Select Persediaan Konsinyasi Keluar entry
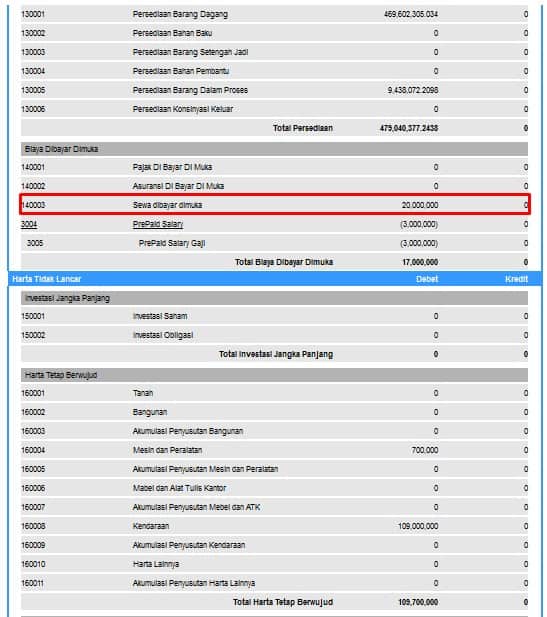This screenshot has width=547, height=617. point(183,109)
